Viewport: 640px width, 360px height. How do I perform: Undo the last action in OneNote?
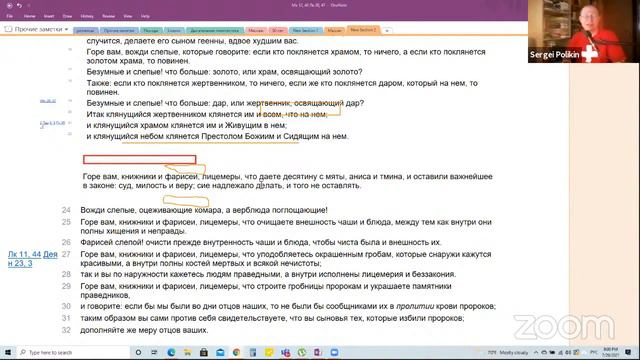point(19,6)
